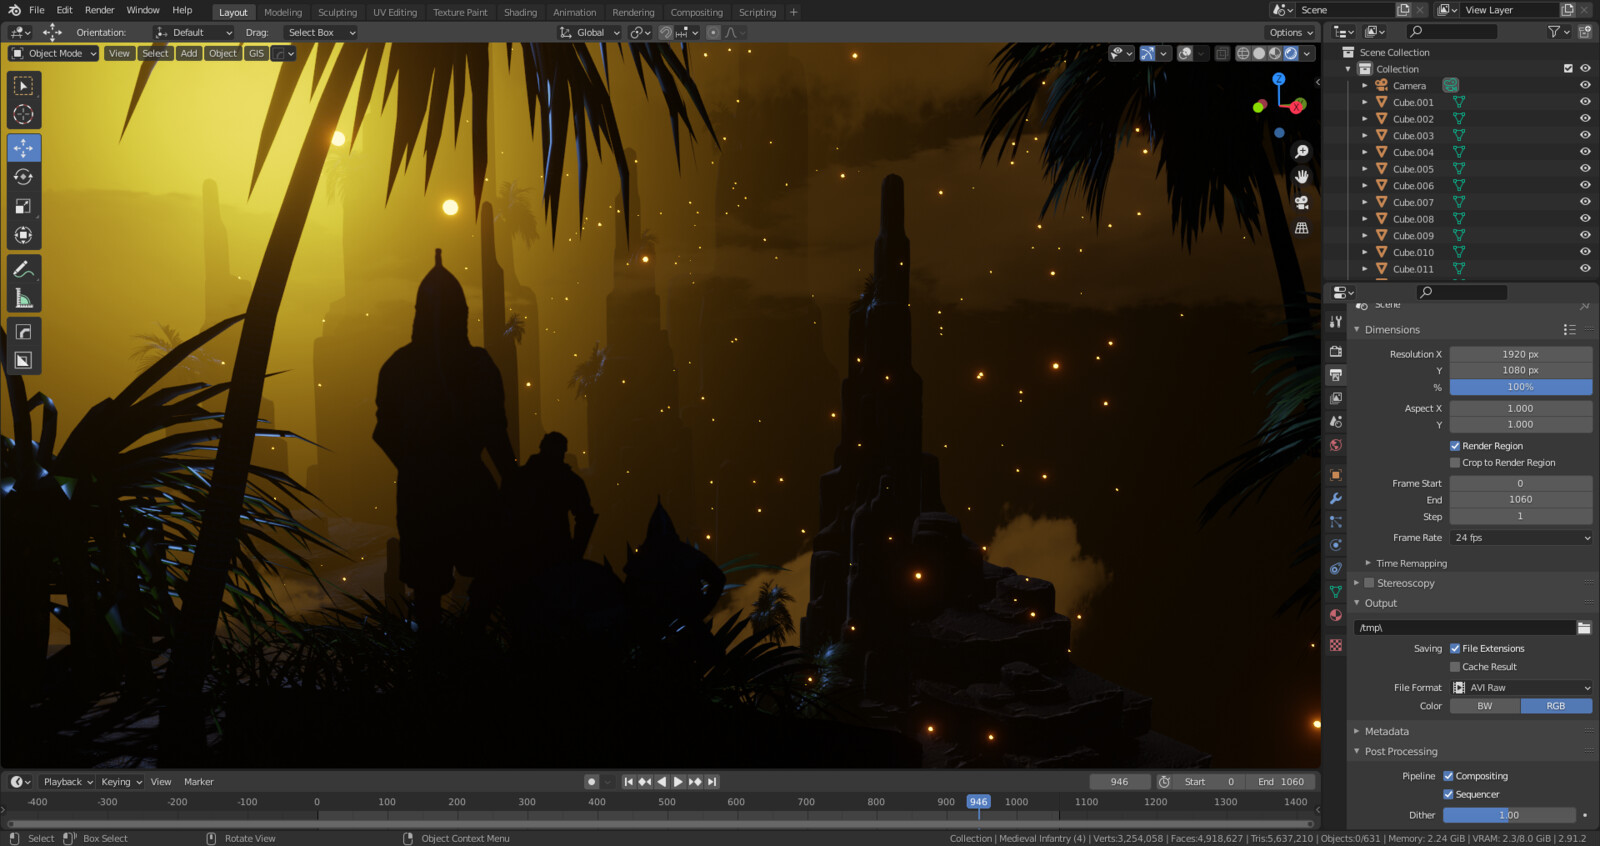Hide the Camera via its eye icon

pos(1585,85)
